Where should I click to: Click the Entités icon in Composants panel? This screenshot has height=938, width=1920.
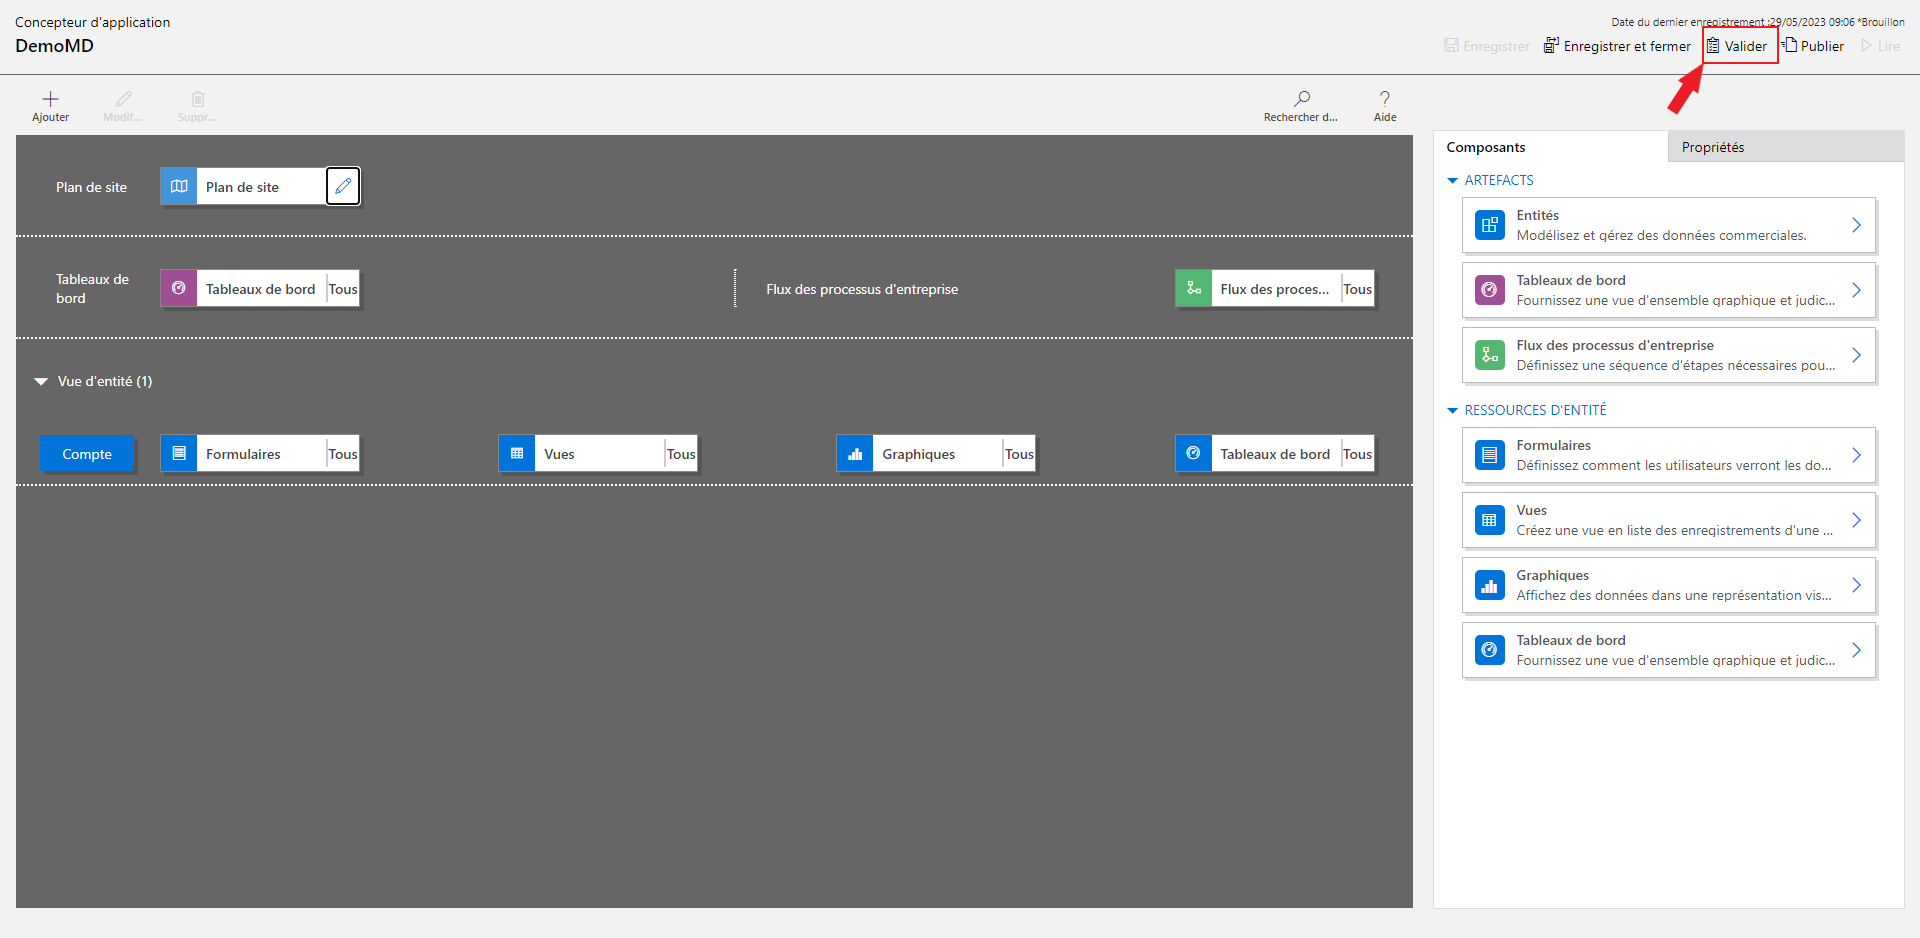click(1490, 225)
